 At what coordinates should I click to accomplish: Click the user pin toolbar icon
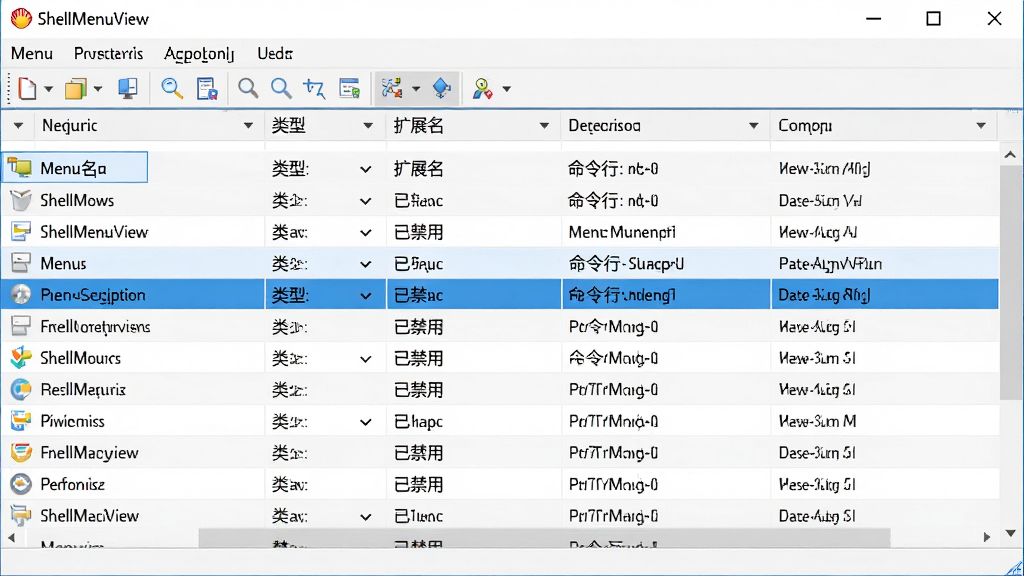coord(482,88)
